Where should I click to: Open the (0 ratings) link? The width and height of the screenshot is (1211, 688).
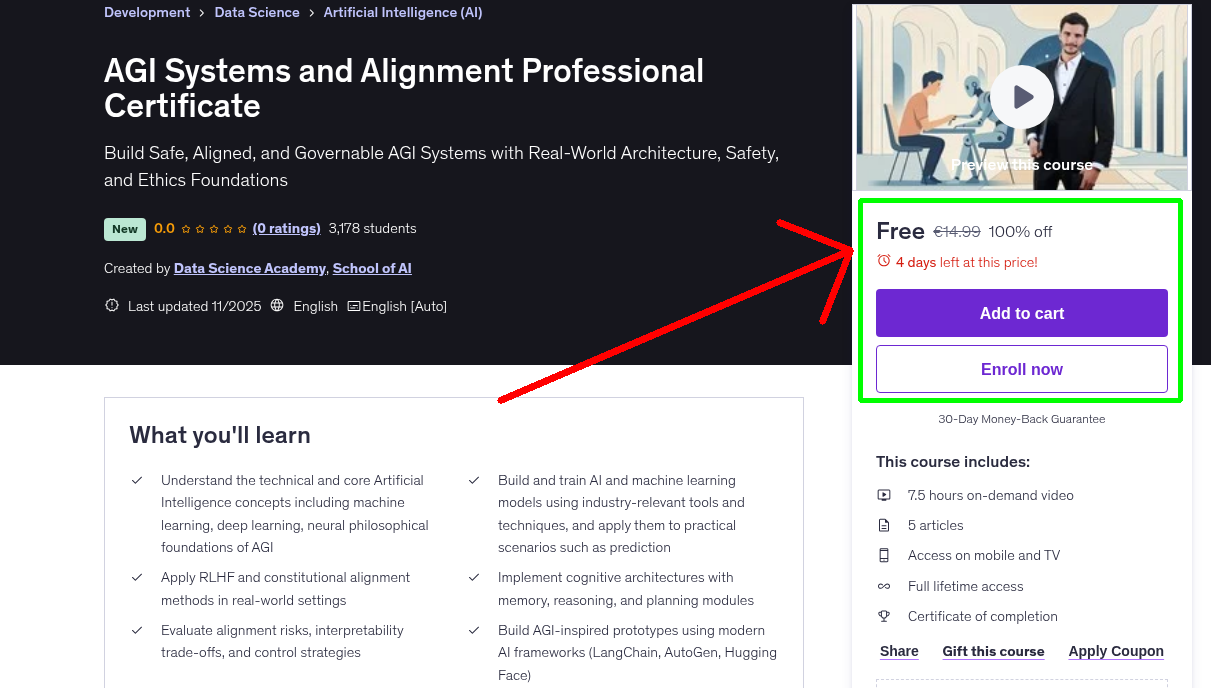pos(286,228)
